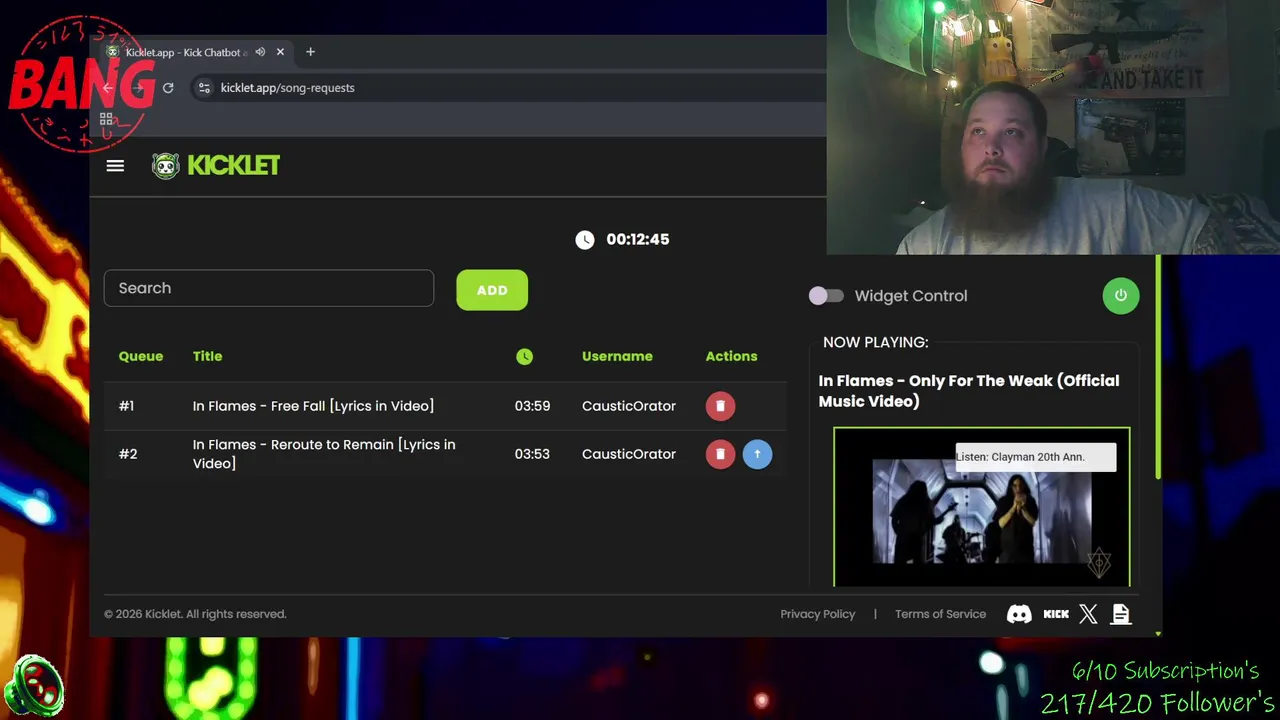Image resolution: width=1280 pixels, height=720 pixels.
Task: Click the 00:12:45 timer text
Action: click(x=638, y=239)
